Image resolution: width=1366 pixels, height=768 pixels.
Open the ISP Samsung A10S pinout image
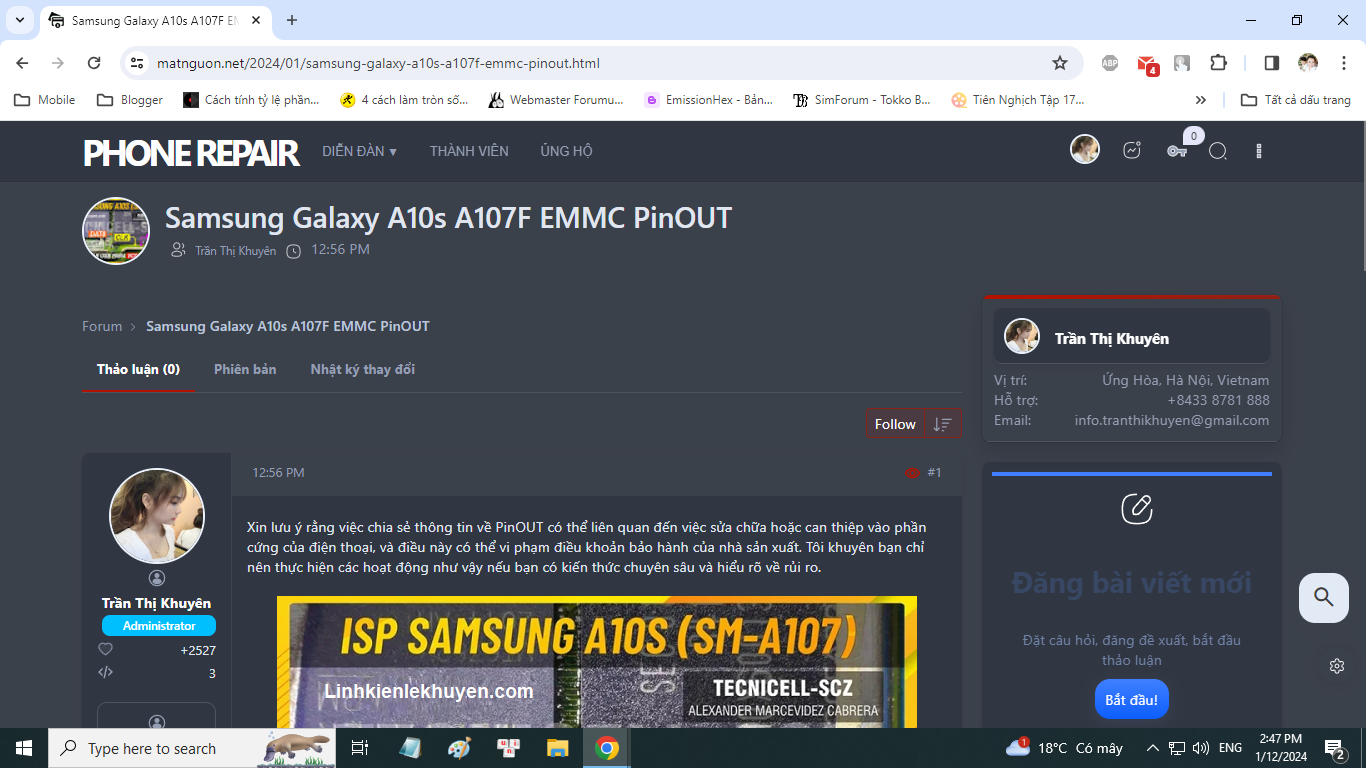(597, 662)
